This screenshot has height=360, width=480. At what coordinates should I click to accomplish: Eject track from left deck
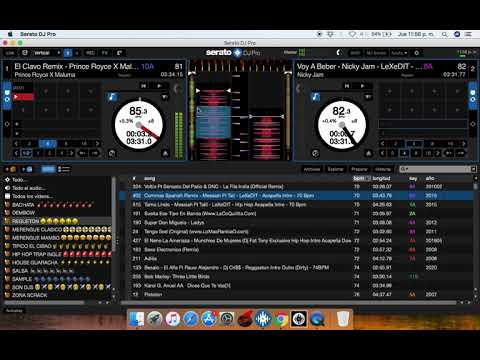(165, 153)
